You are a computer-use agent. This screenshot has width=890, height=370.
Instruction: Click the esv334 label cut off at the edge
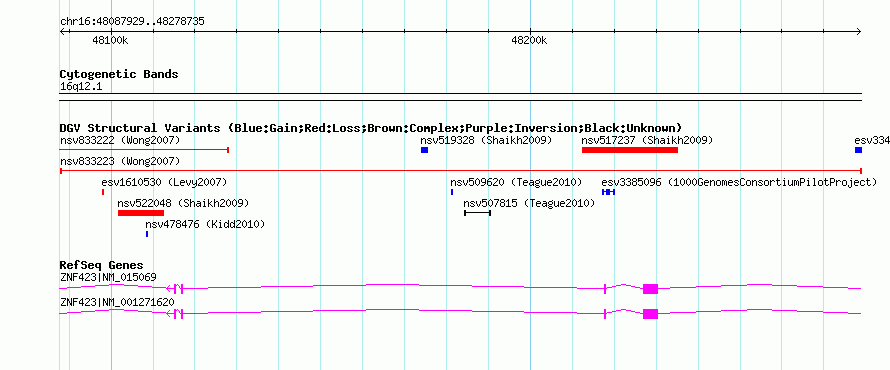pos(872,140)
